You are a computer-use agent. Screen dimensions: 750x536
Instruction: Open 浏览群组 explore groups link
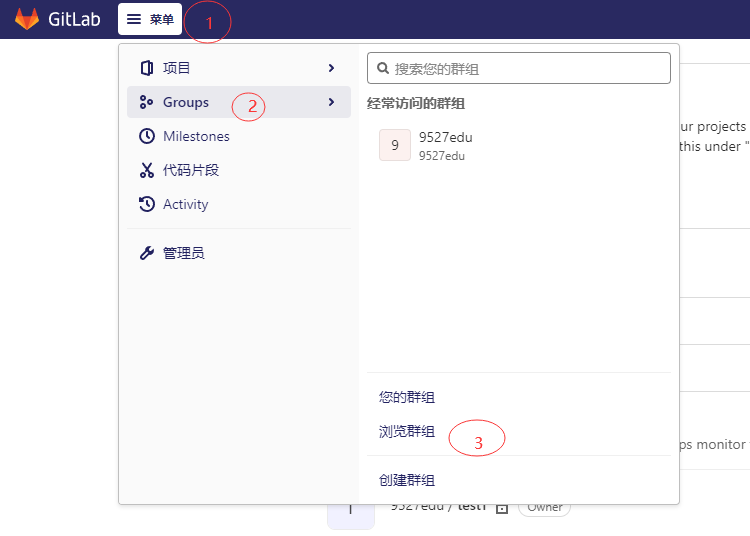click(407, 431)
